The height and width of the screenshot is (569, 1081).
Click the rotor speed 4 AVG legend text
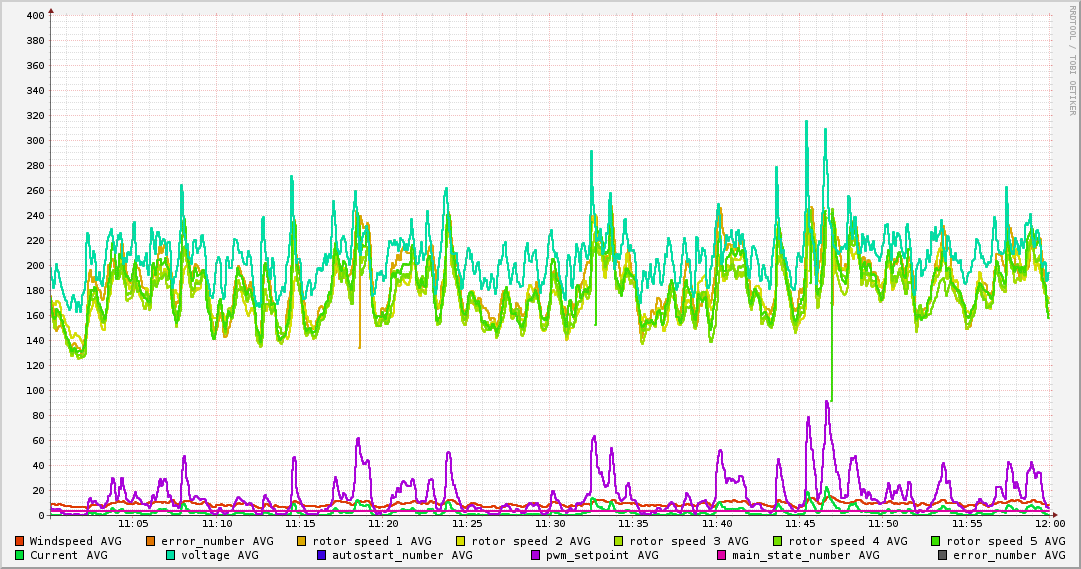(847, 541)
